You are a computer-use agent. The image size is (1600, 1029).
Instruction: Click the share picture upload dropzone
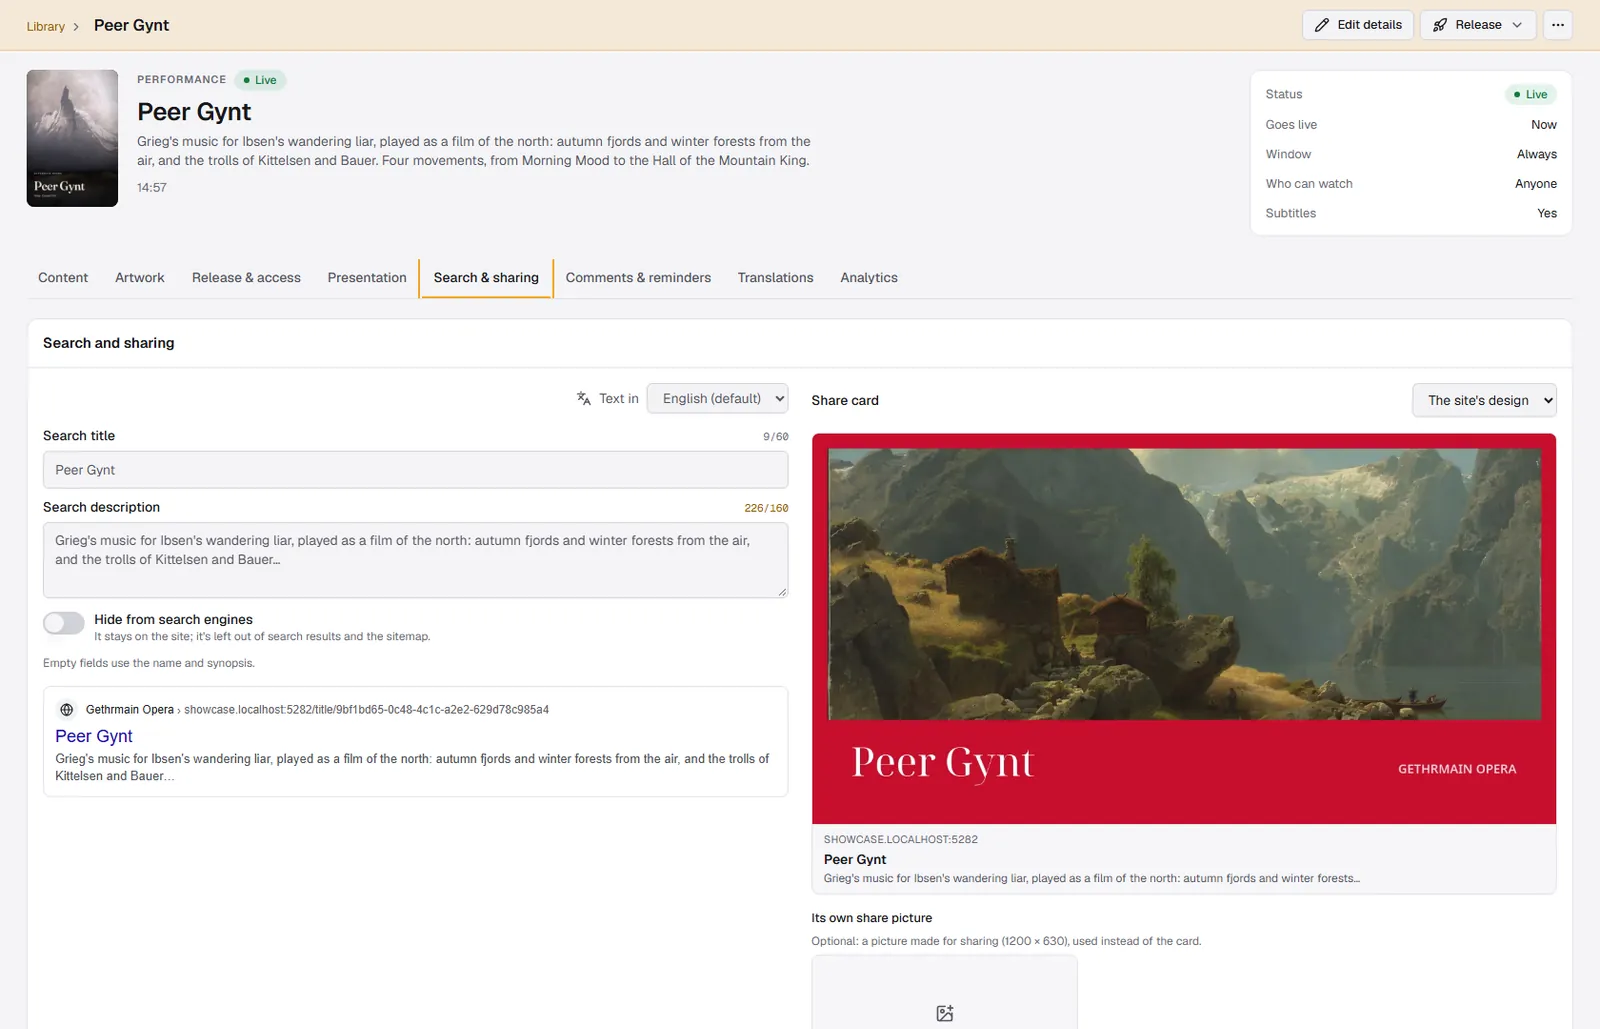click(944, 992)
